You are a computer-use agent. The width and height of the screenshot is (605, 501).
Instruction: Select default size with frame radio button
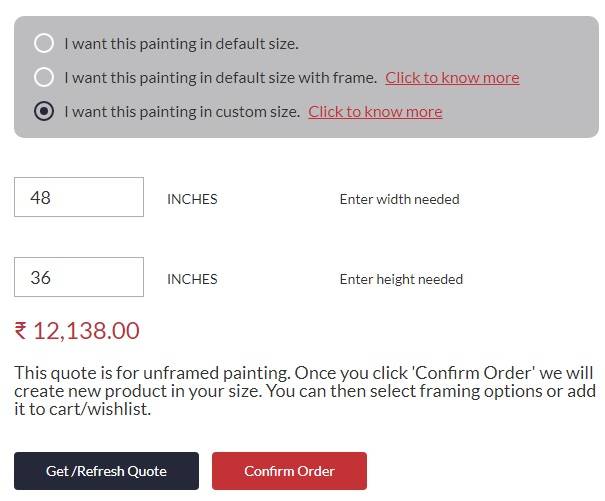tap(44, 77)
